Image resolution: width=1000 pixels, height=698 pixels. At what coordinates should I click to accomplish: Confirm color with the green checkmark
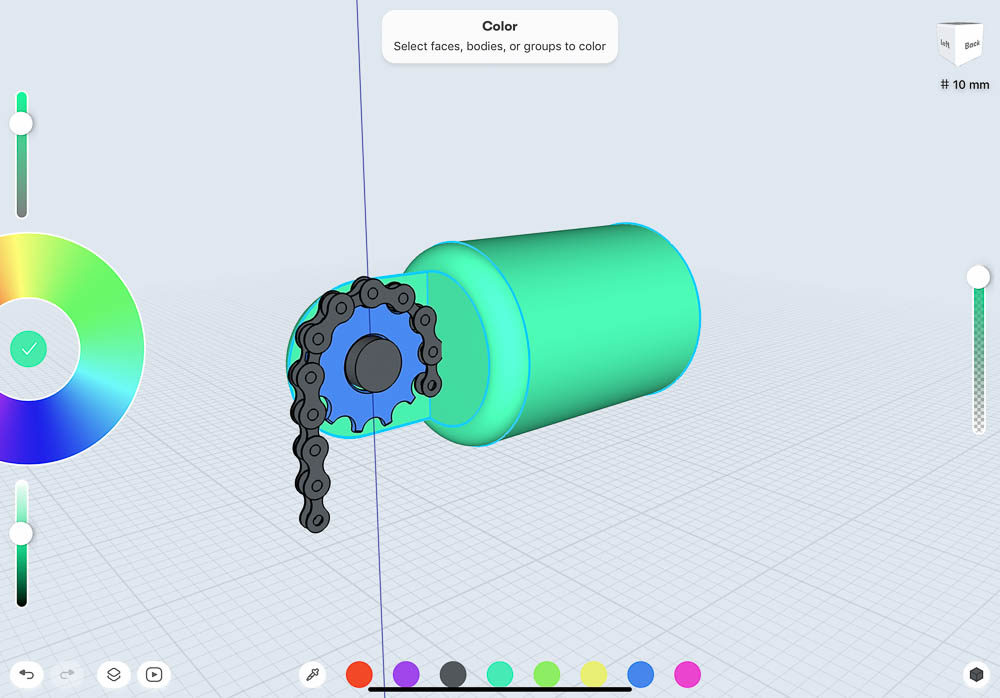[x=29, y=348]
